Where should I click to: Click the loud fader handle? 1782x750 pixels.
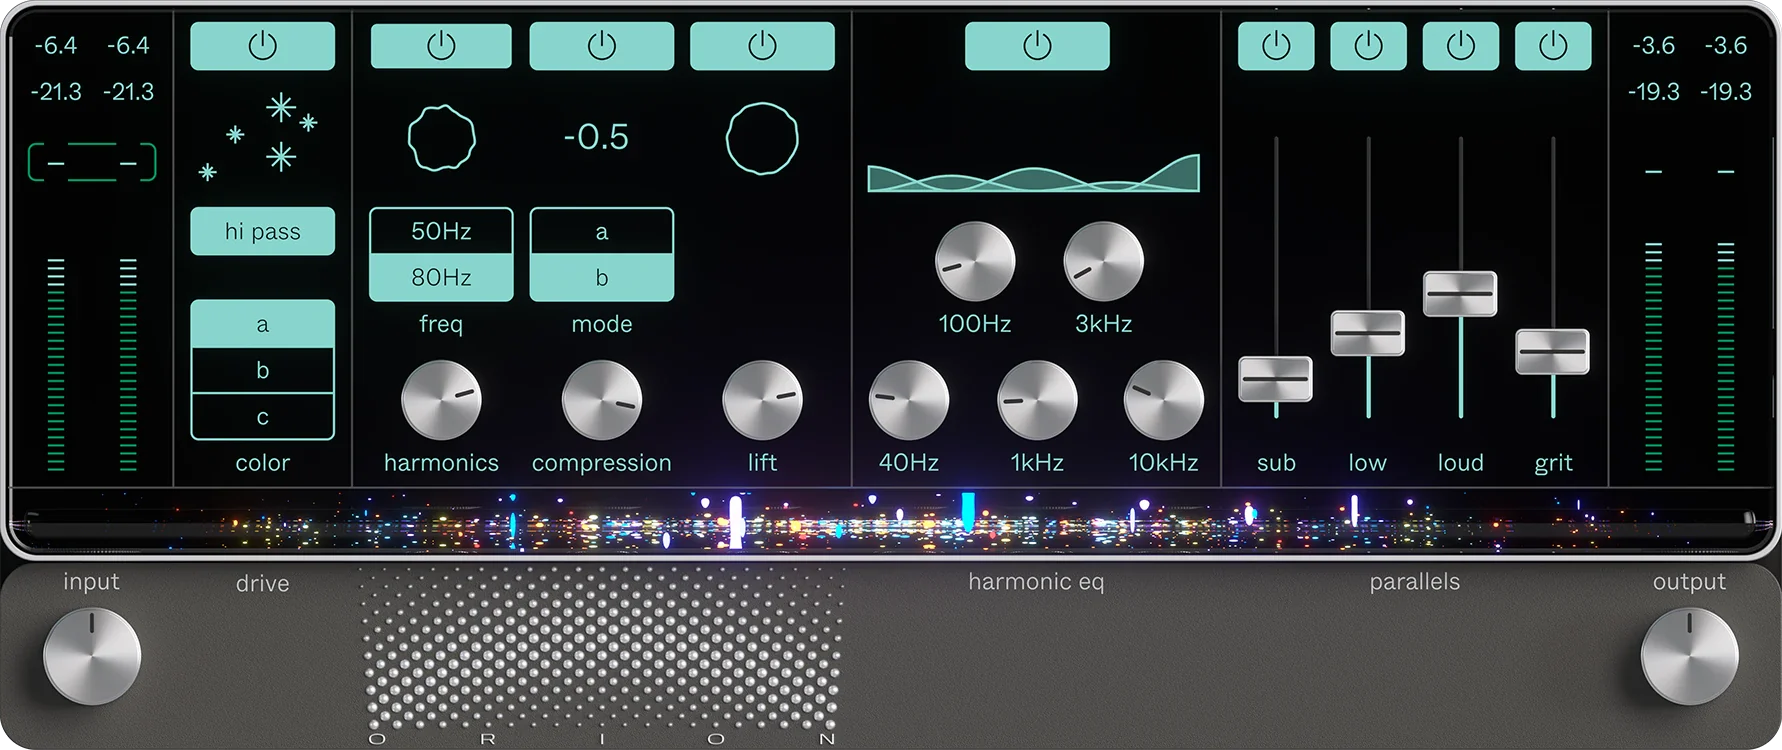(x=1460, y=294)
